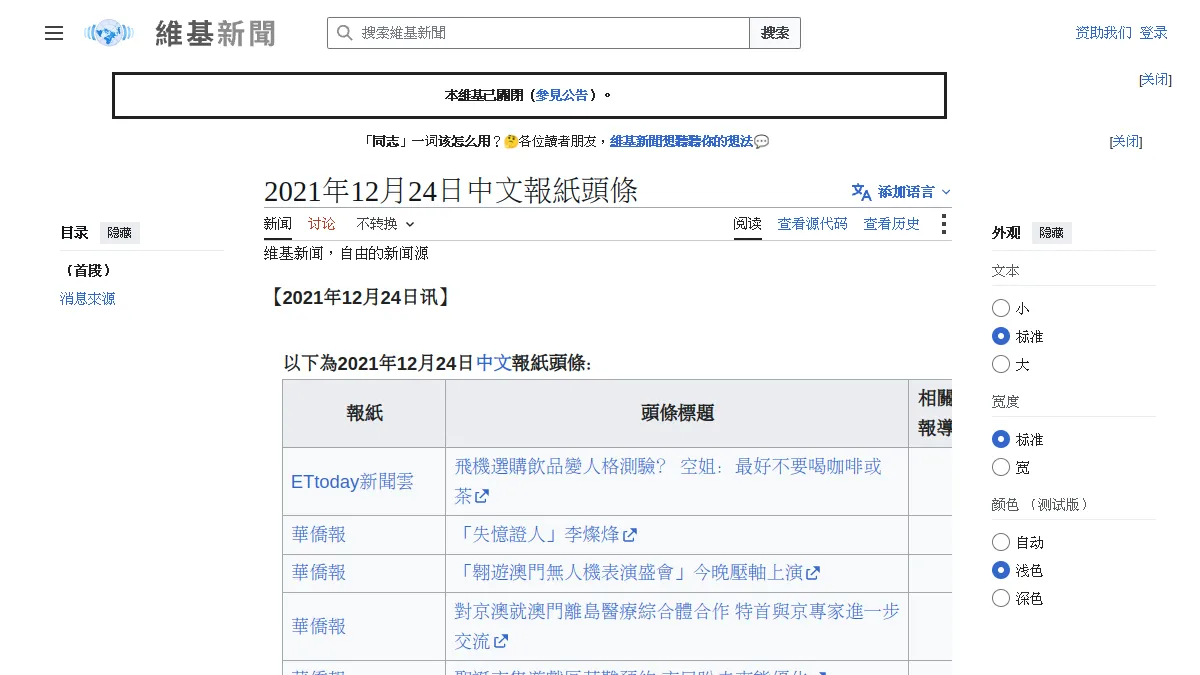
Task: Click external link icon after 李燦烽
Action: pyautogui.click(x=630, y=535)
